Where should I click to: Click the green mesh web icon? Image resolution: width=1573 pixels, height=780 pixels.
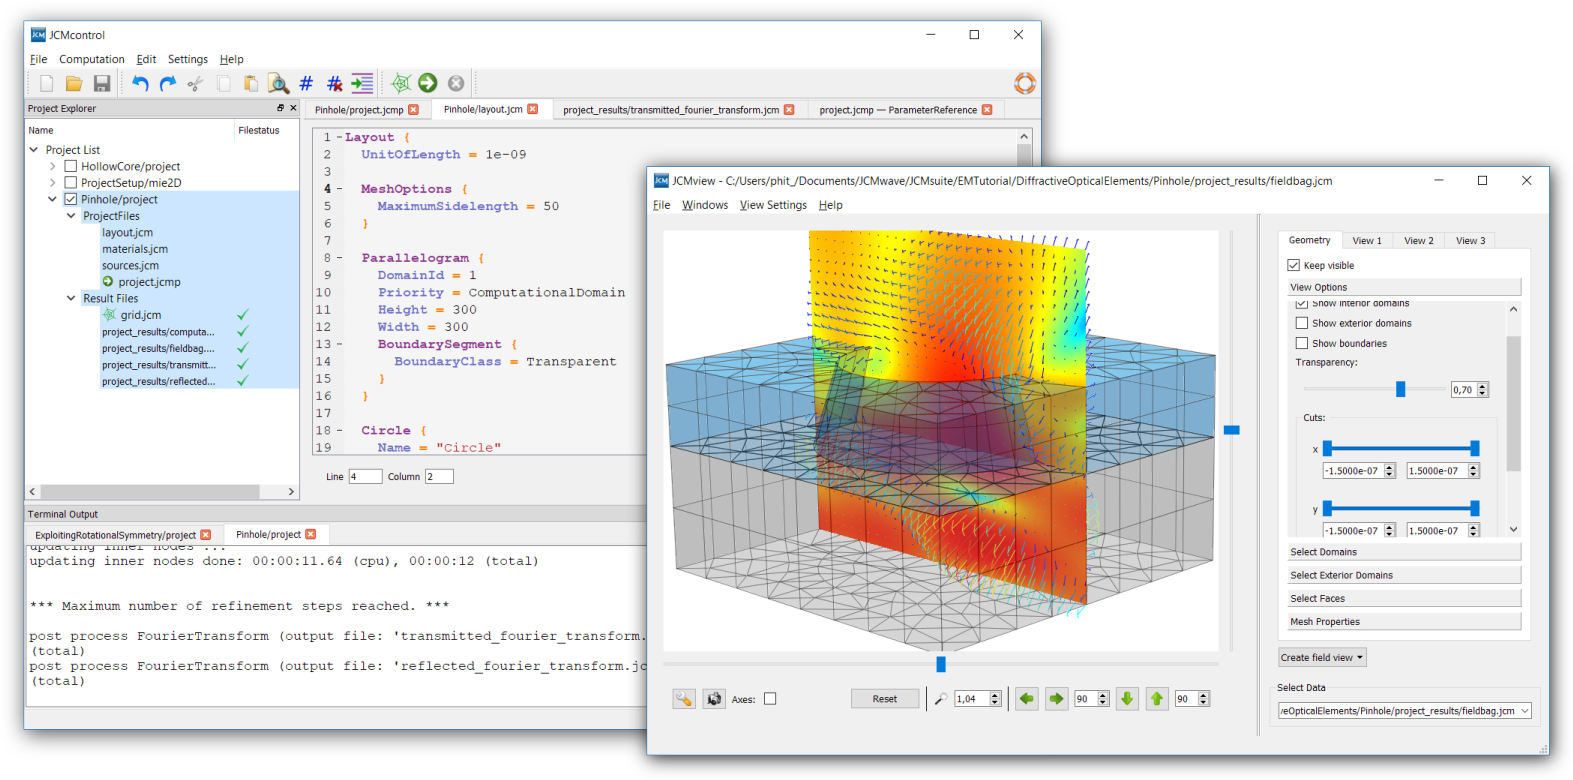tap(401, 83)
